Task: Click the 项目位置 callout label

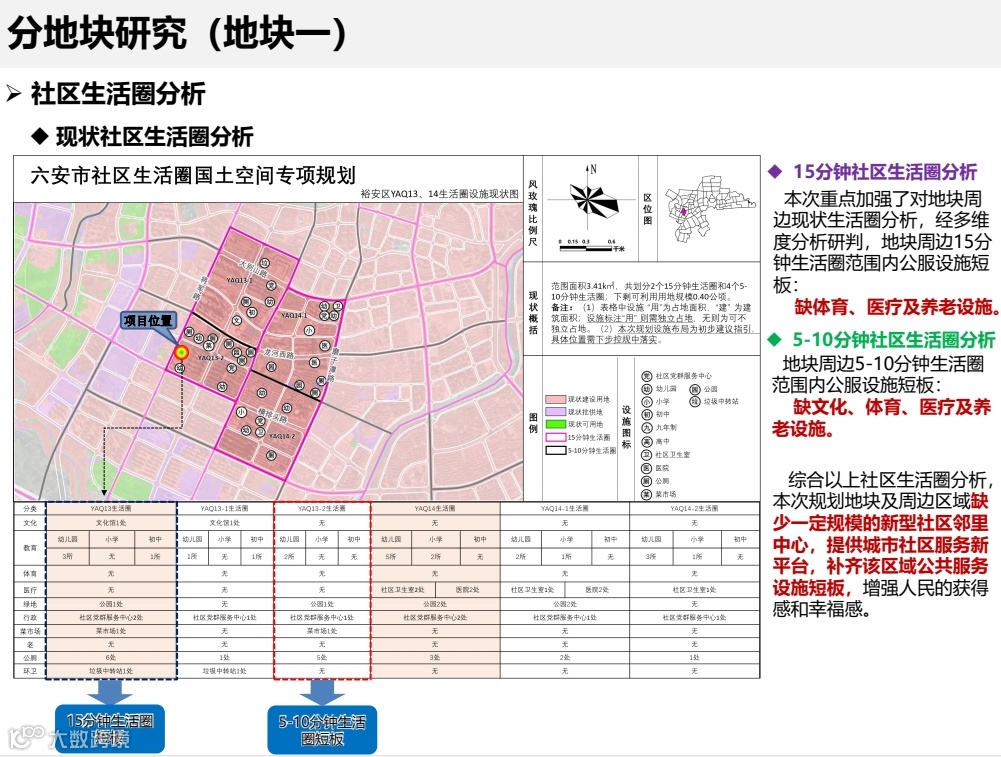Action: [x=148, y=320]
